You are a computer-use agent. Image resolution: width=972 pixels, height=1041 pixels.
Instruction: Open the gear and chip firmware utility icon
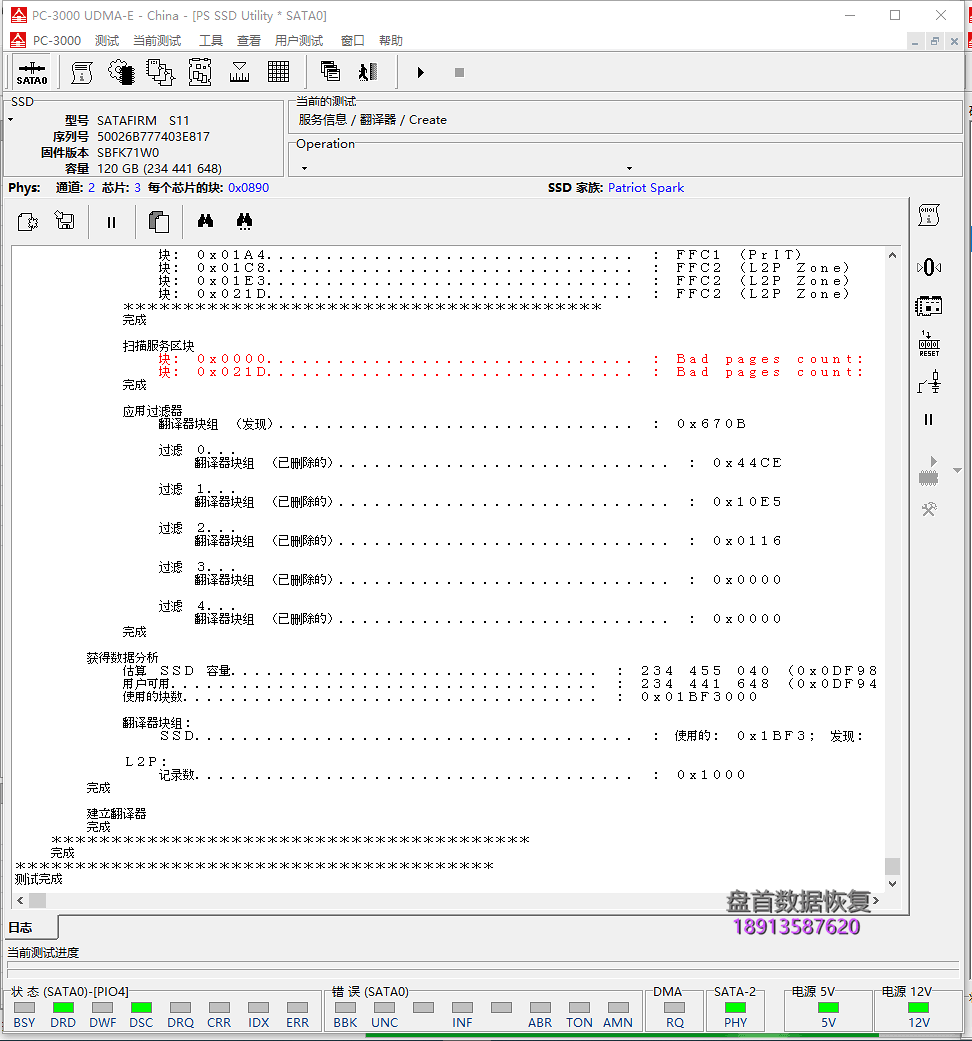coord(121,72)
